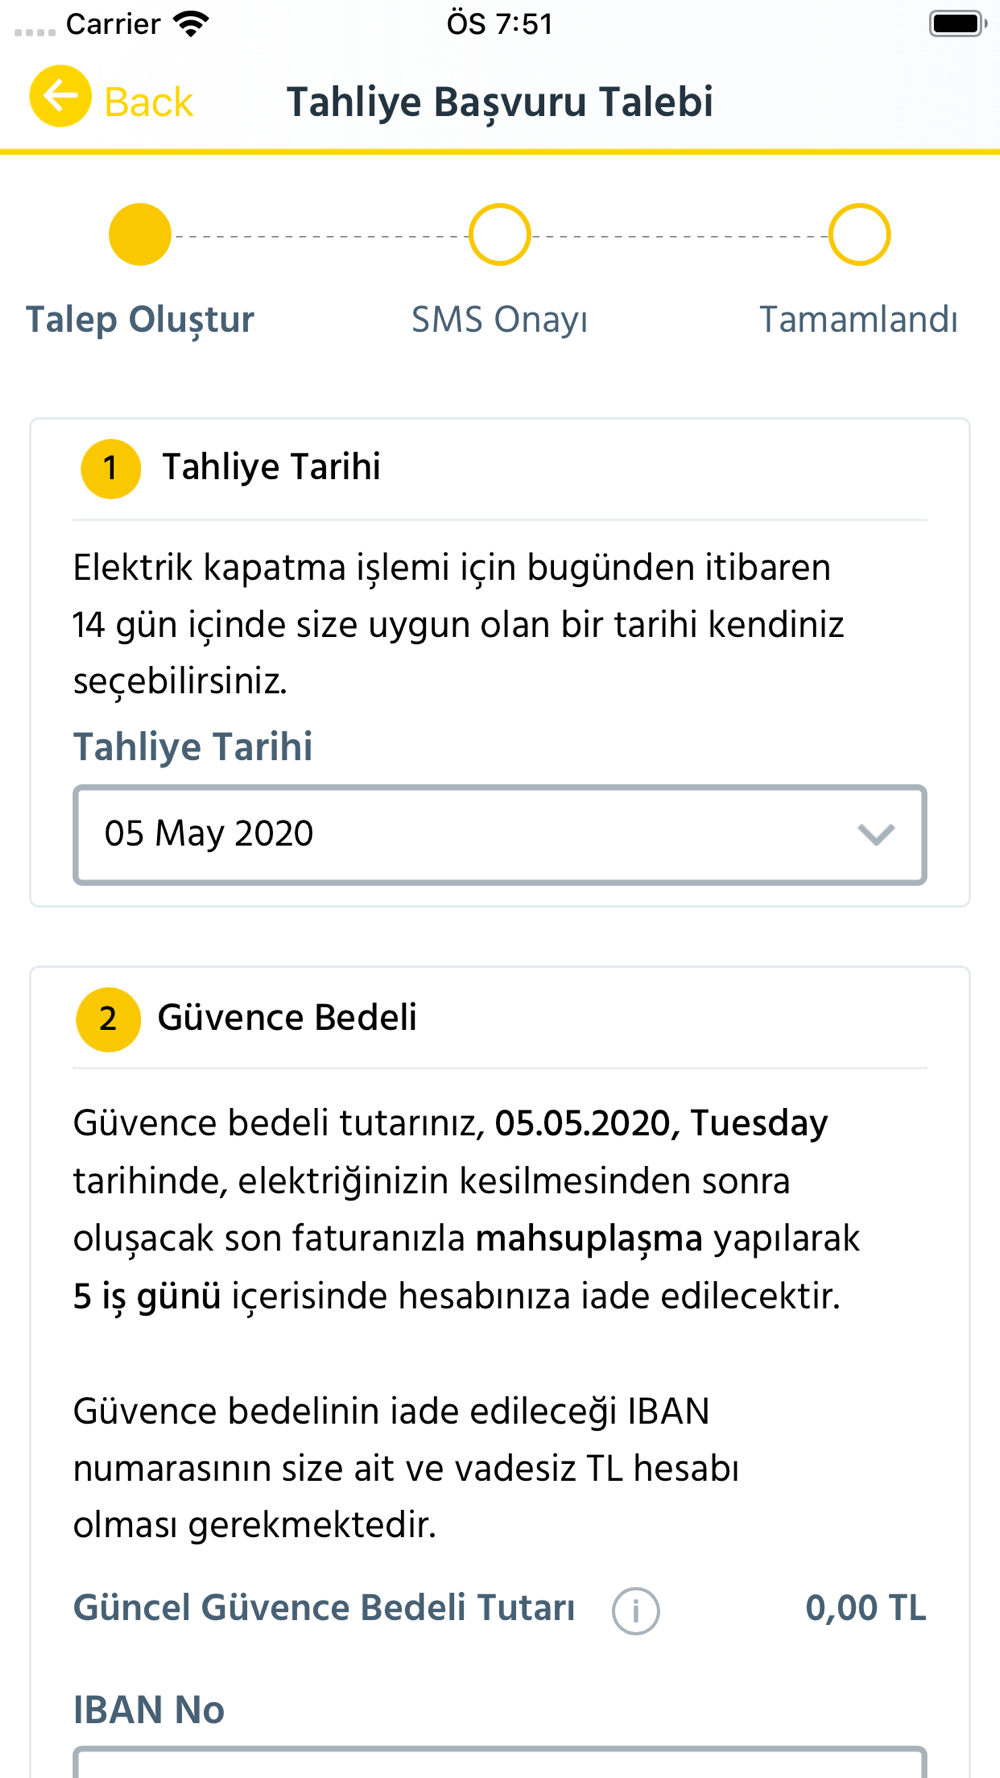This screenshot has width=1000, height=1778.
Task: Tap the Tamamlandı step label
Action: tap(858, 320)
